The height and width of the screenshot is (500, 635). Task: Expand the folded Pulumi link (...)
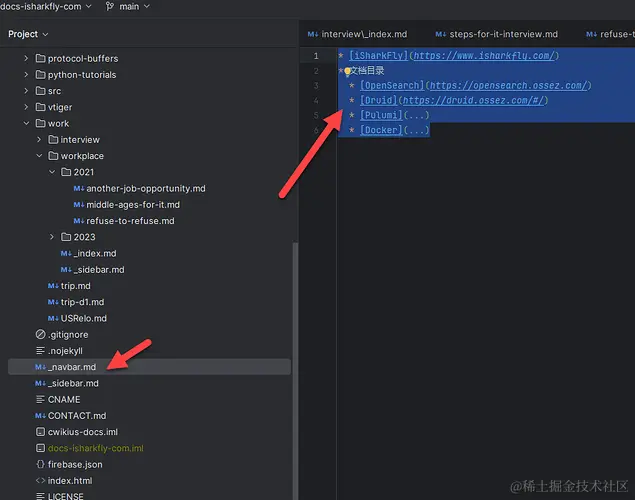click(416, 115)
